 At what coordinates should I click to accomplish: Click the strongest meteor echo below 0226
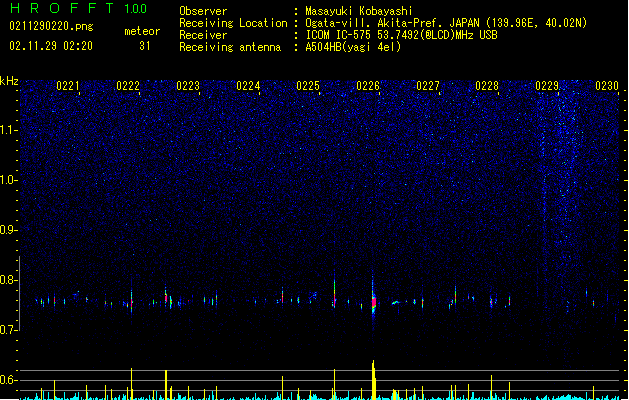(374, 301)
